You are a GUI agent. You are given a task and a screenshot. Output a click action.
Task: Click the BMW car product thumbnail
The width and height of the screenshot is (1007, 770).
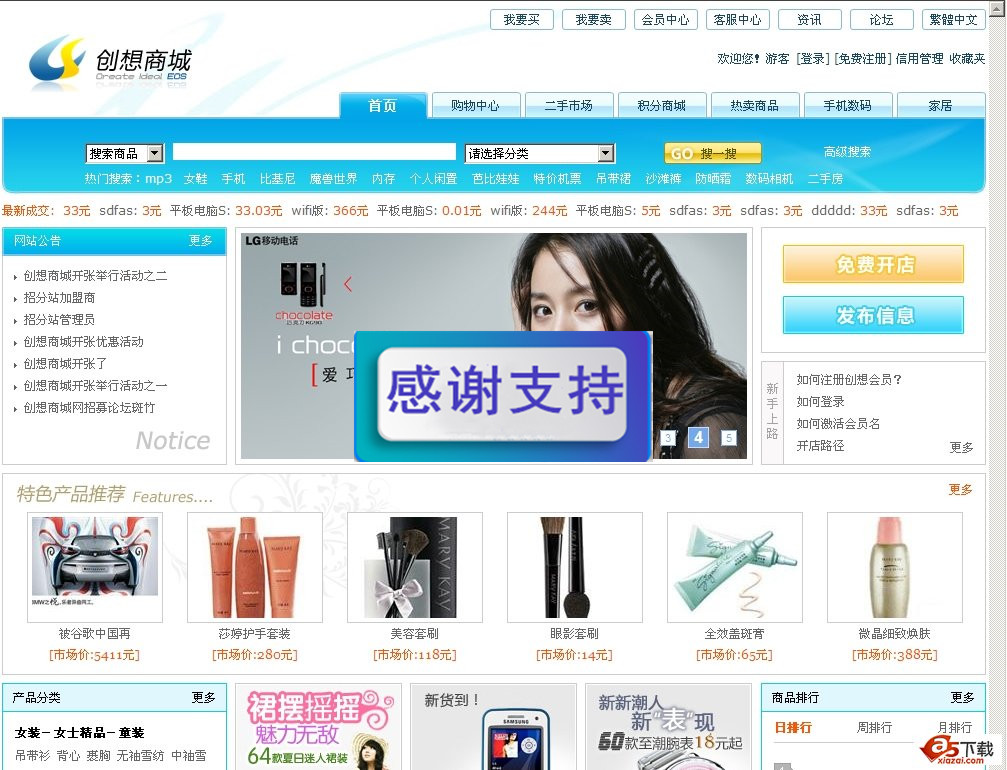click(x=95, y=567)
